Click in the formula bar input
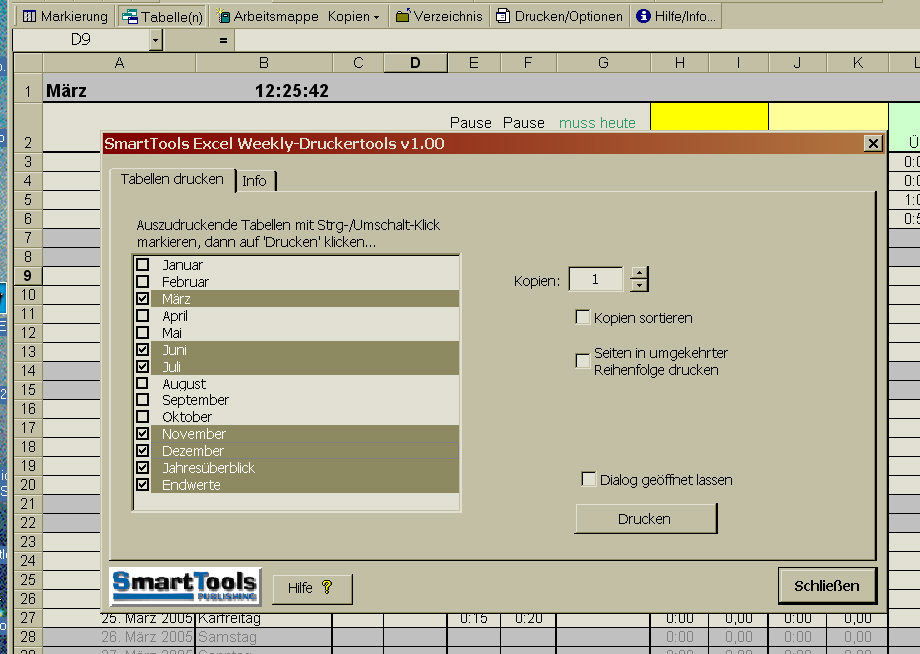This screenshot has width=920, height=654. (577, 40)
